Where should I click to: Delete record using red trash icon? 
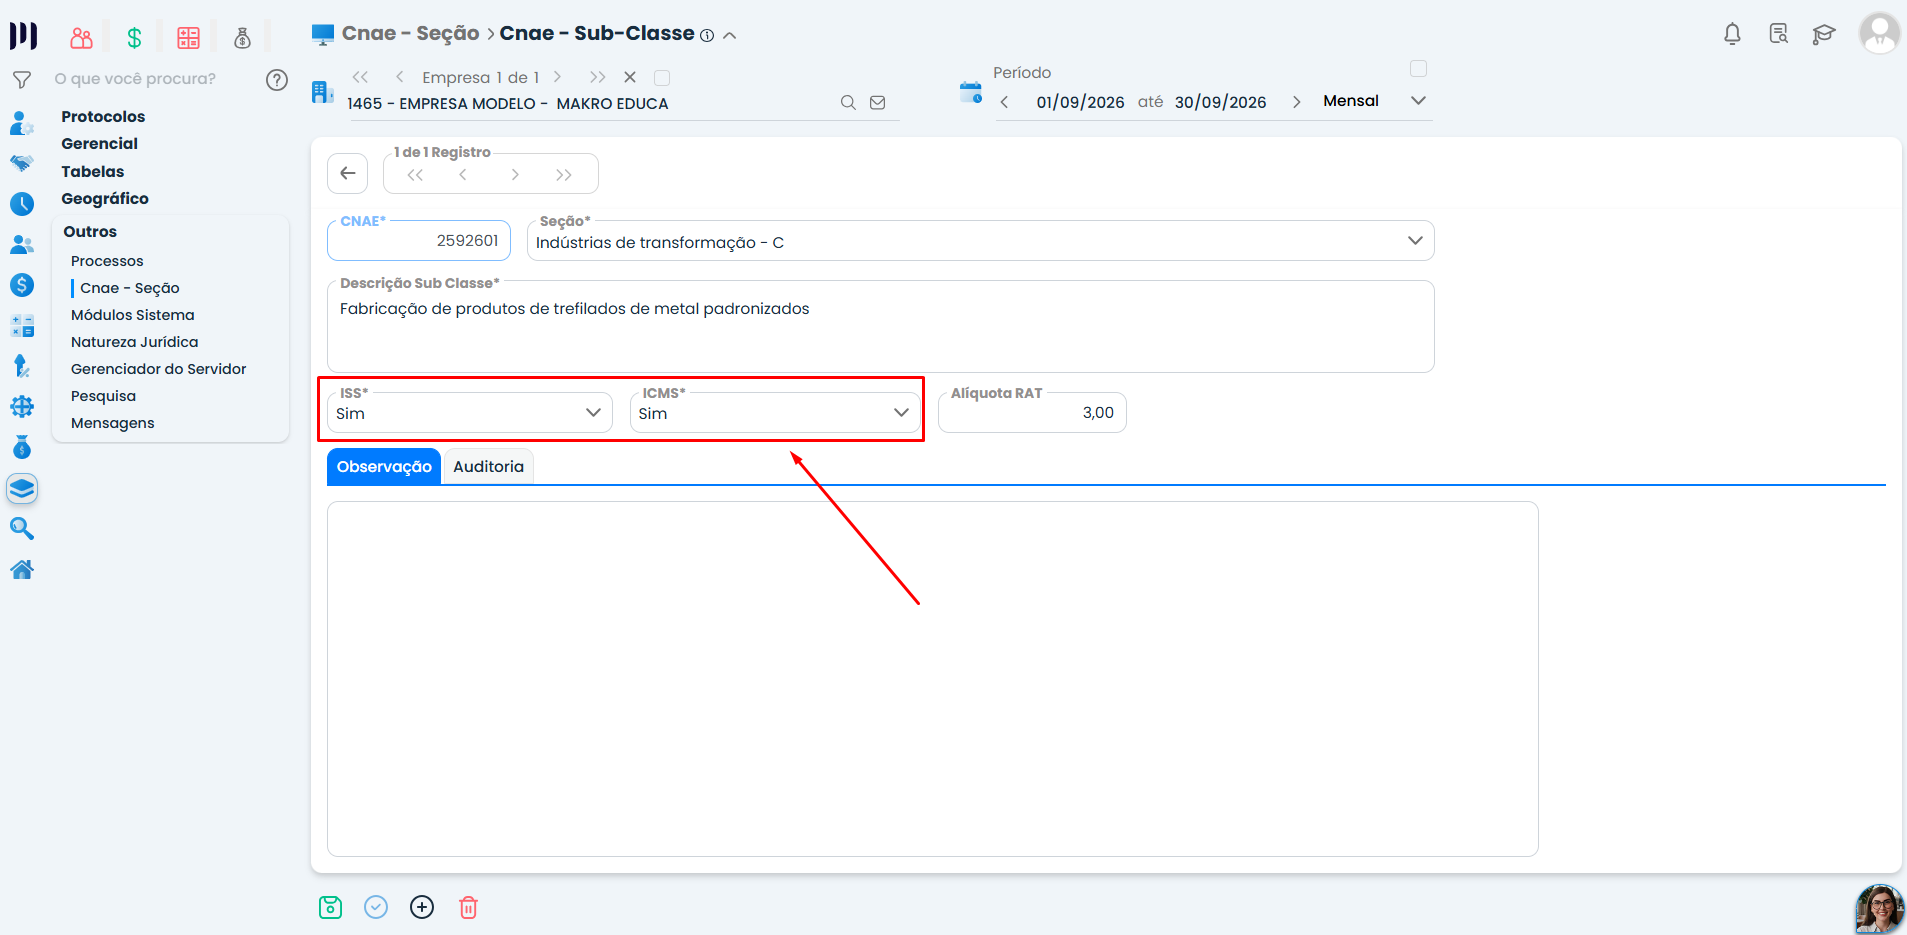pyautogui.click(x=468, y=907)
